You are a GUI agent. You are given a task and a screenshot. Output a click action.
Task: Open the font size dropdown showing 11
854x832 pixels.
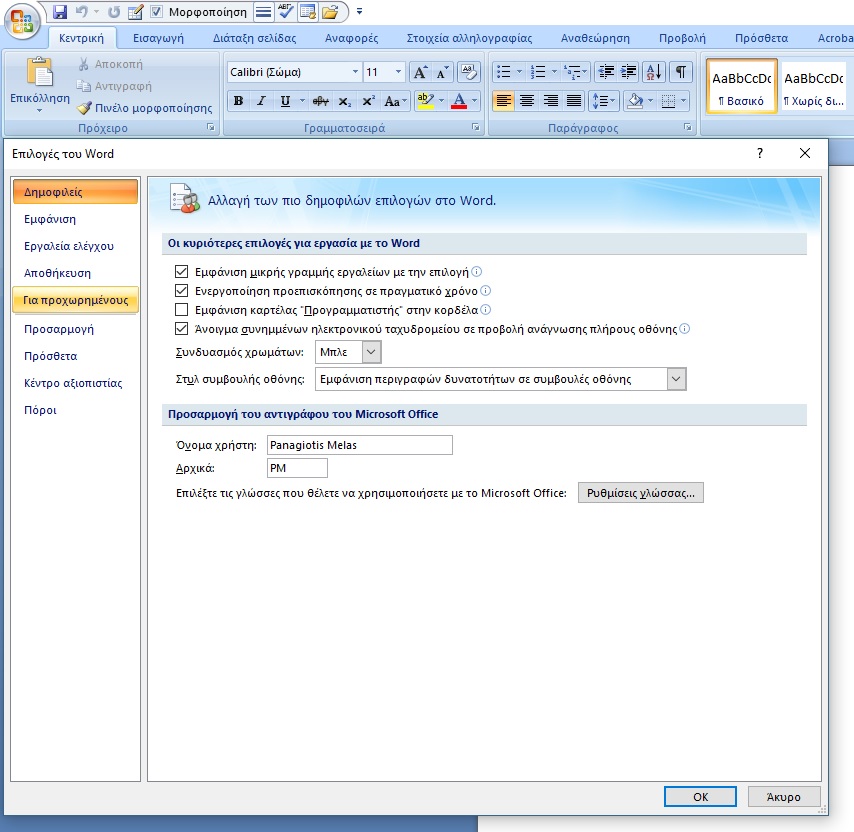pos(398,72)
